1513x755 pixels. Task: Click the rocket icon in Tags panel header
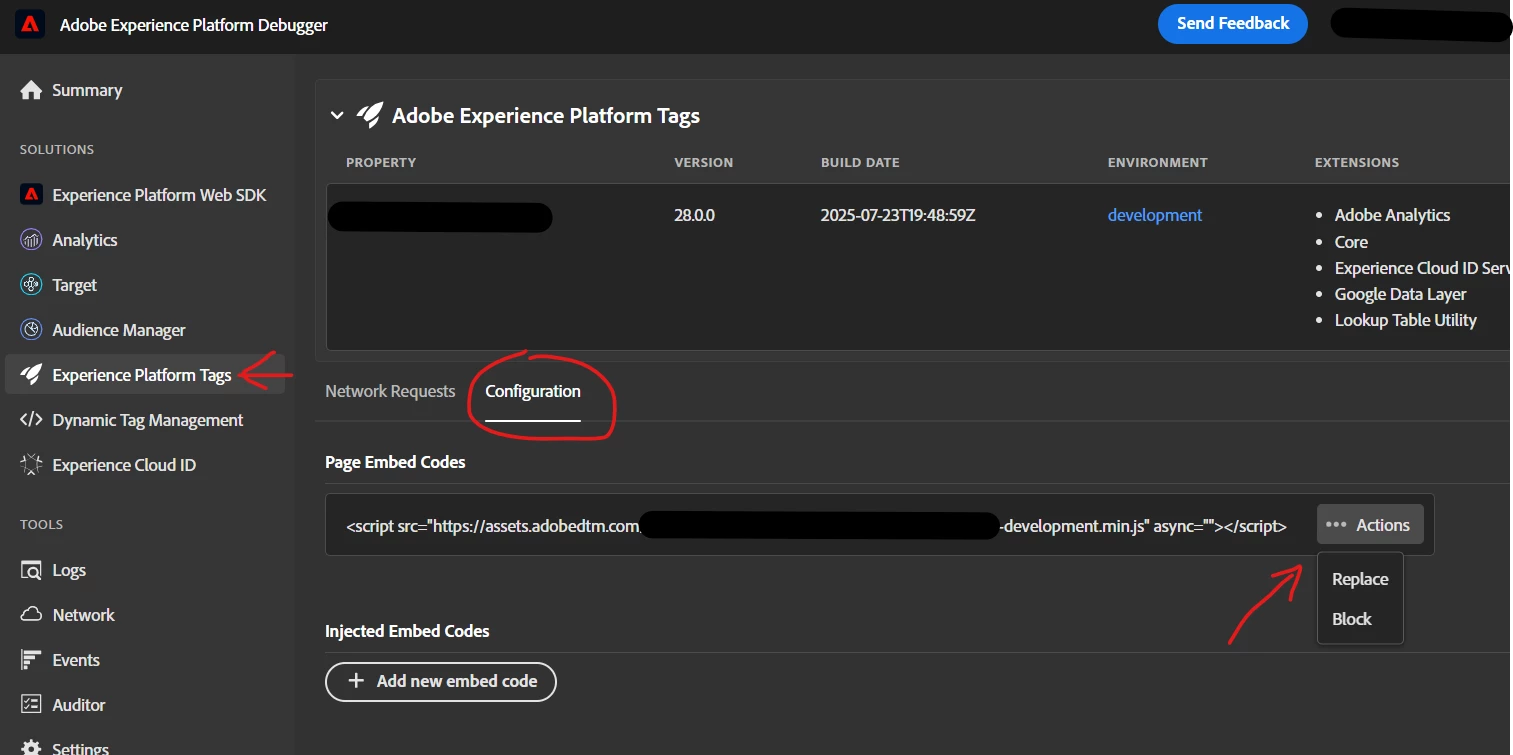click(369, 116)
